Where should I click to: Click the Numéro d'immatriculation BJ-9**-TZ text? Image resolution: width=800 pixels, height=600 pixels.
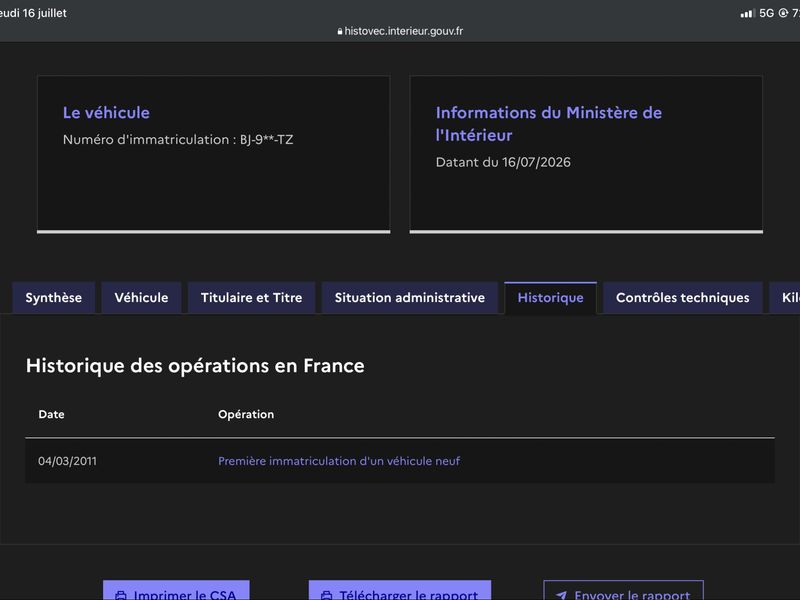[x=178, y=139]
